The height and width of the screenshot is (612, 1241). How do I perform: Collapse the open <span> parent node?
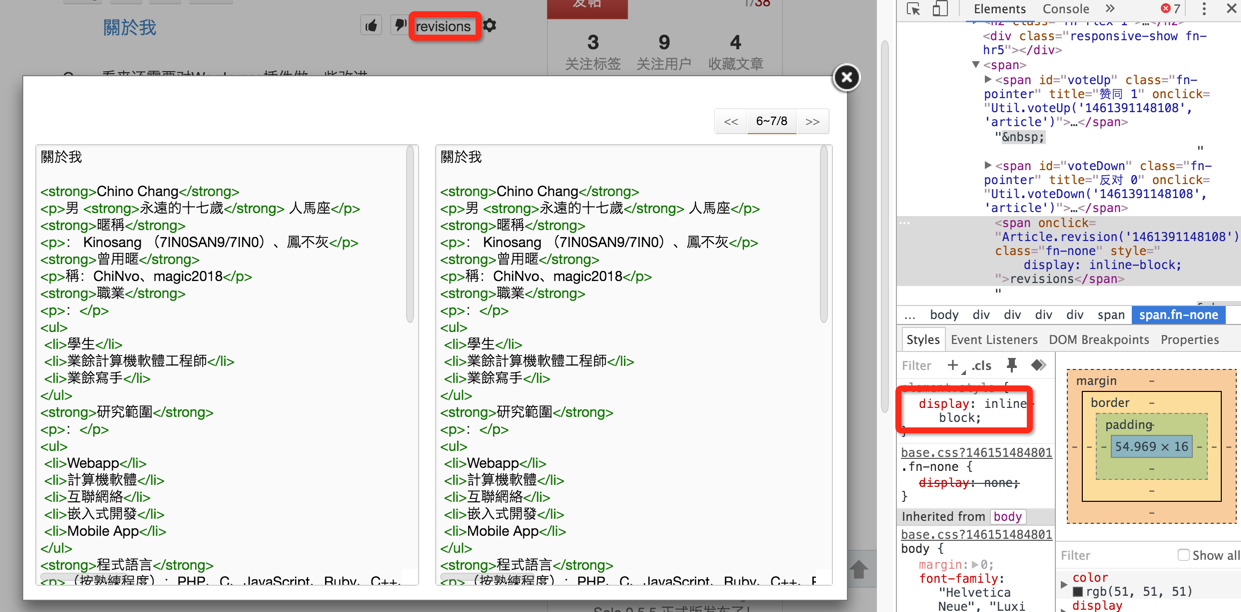pos(976,65)
